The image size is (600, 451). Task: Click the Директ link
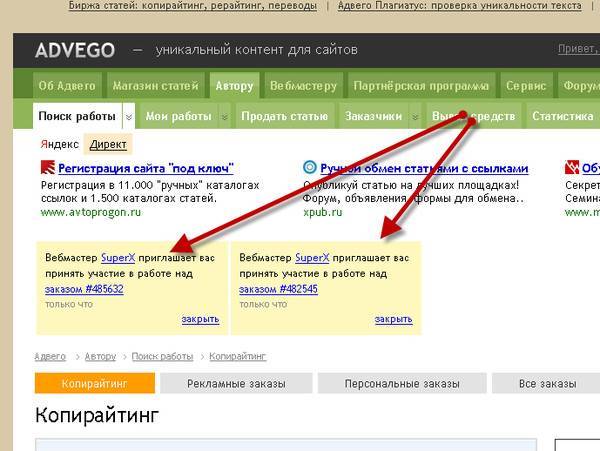pos(108,144)
